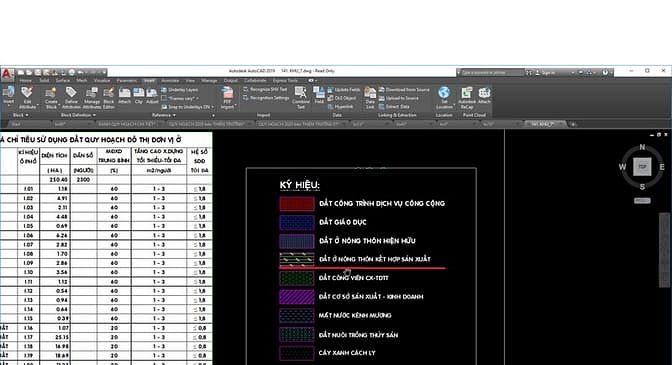Image resolution: width=672 pixels, height=365 pixels.
Task: Switch to the Output ribbon tab
Action: pos(231,81)
